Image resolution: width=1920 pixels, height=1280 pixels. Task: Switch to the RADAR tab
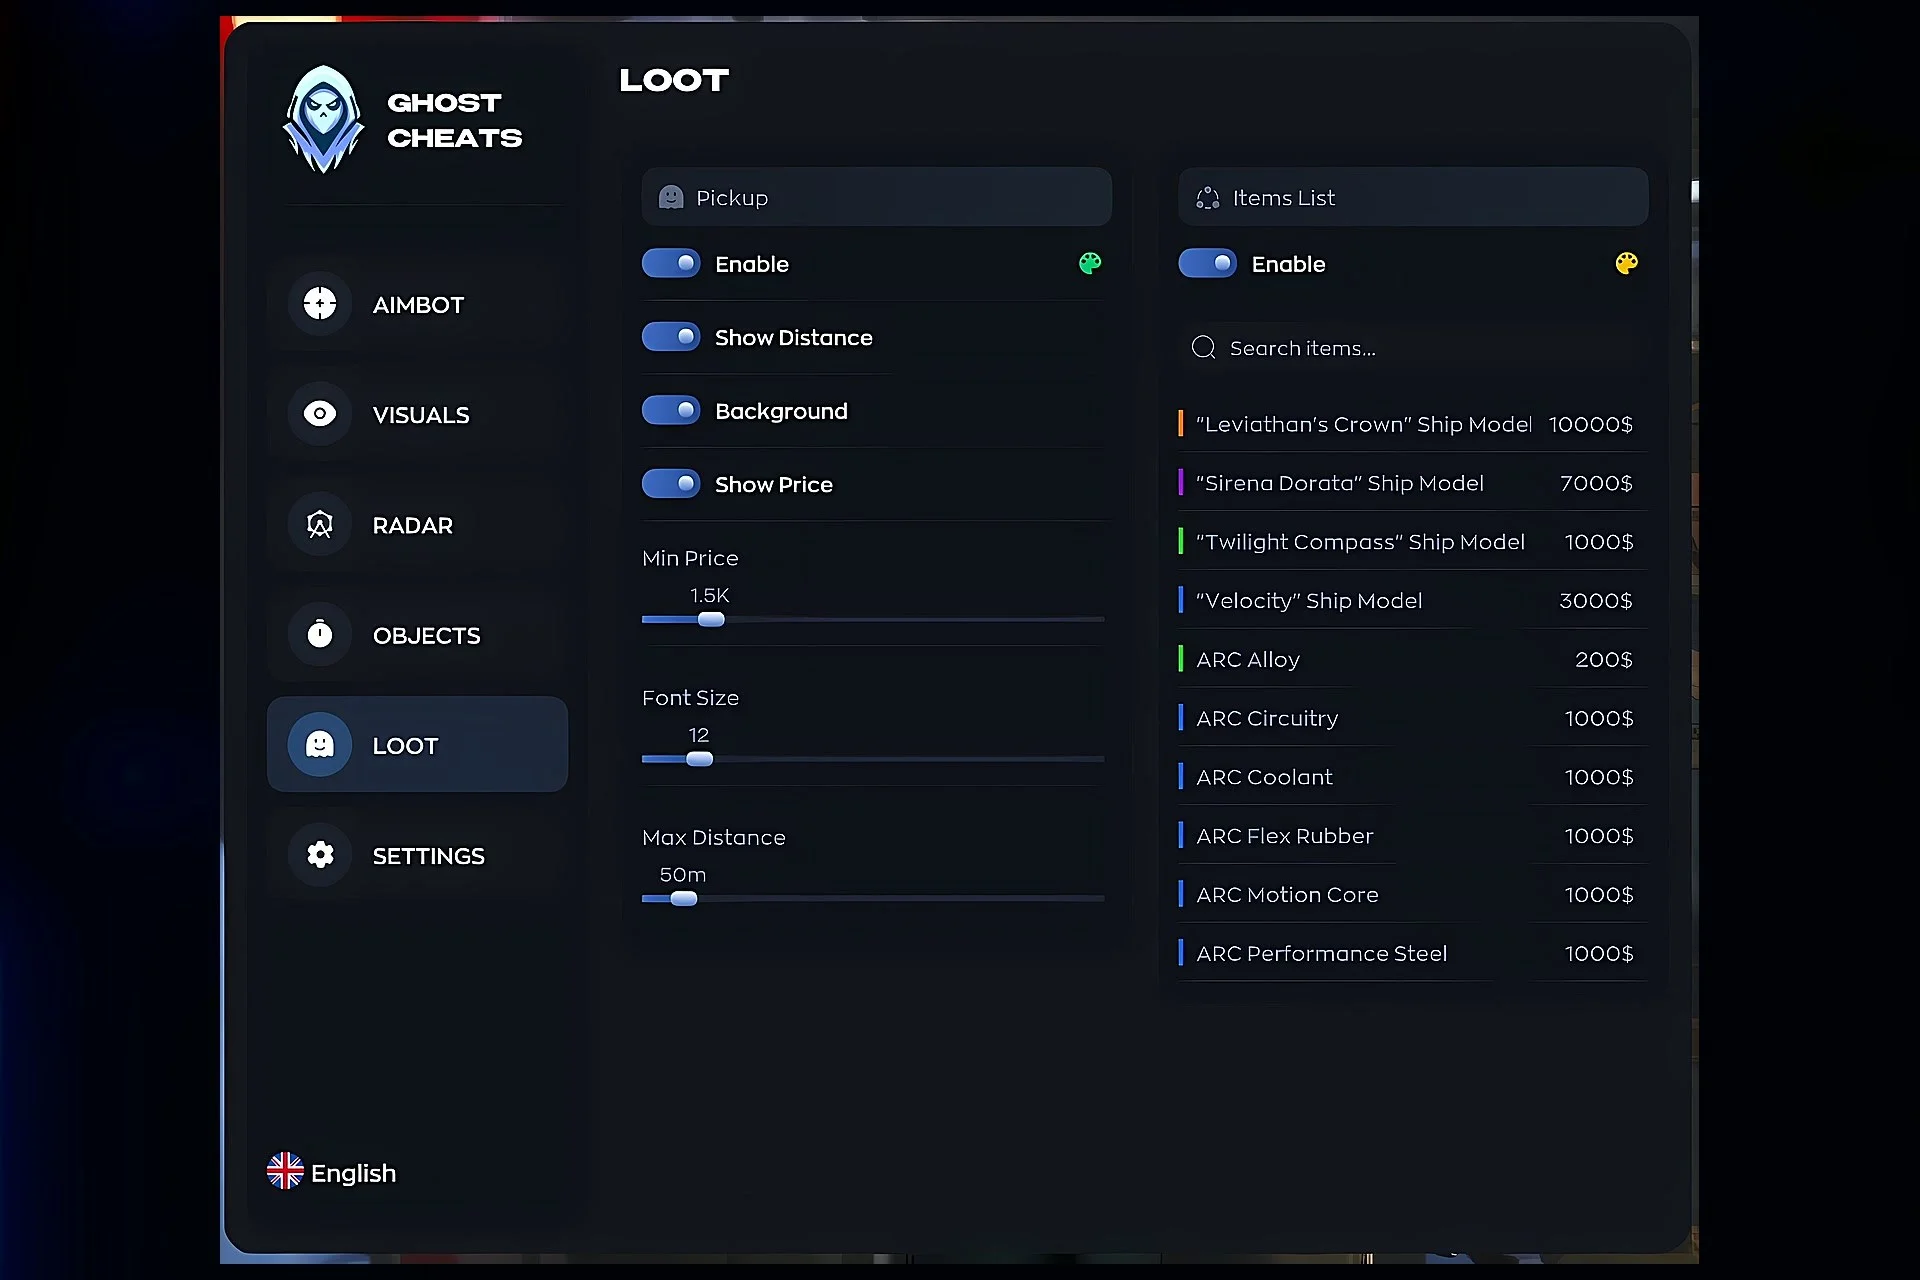417,525
